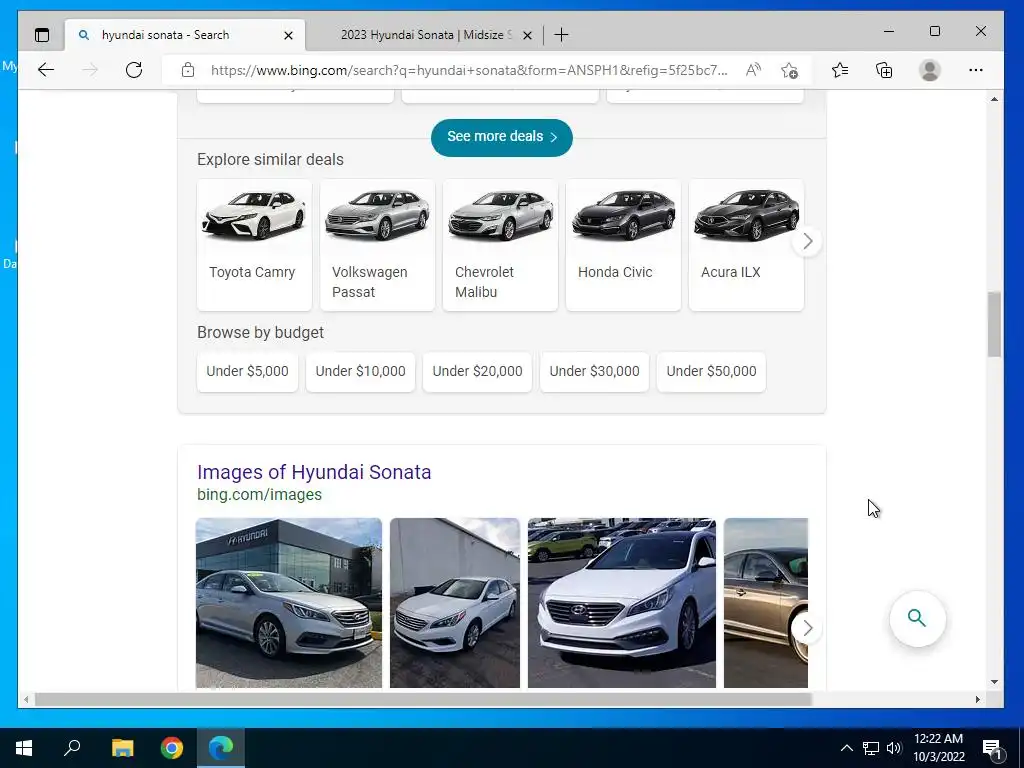This screenshot has width=1024, height=768.
Task: Select Under $30,000 budget
Action: tap(594, 372)
